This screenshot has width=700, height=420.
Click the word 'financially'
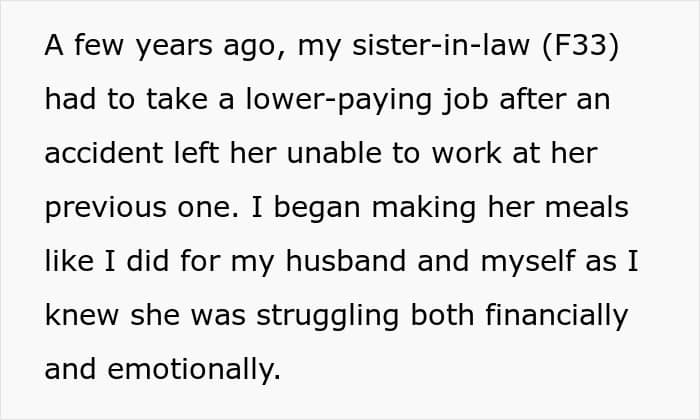pyautogui.click(x=557, y=316)
